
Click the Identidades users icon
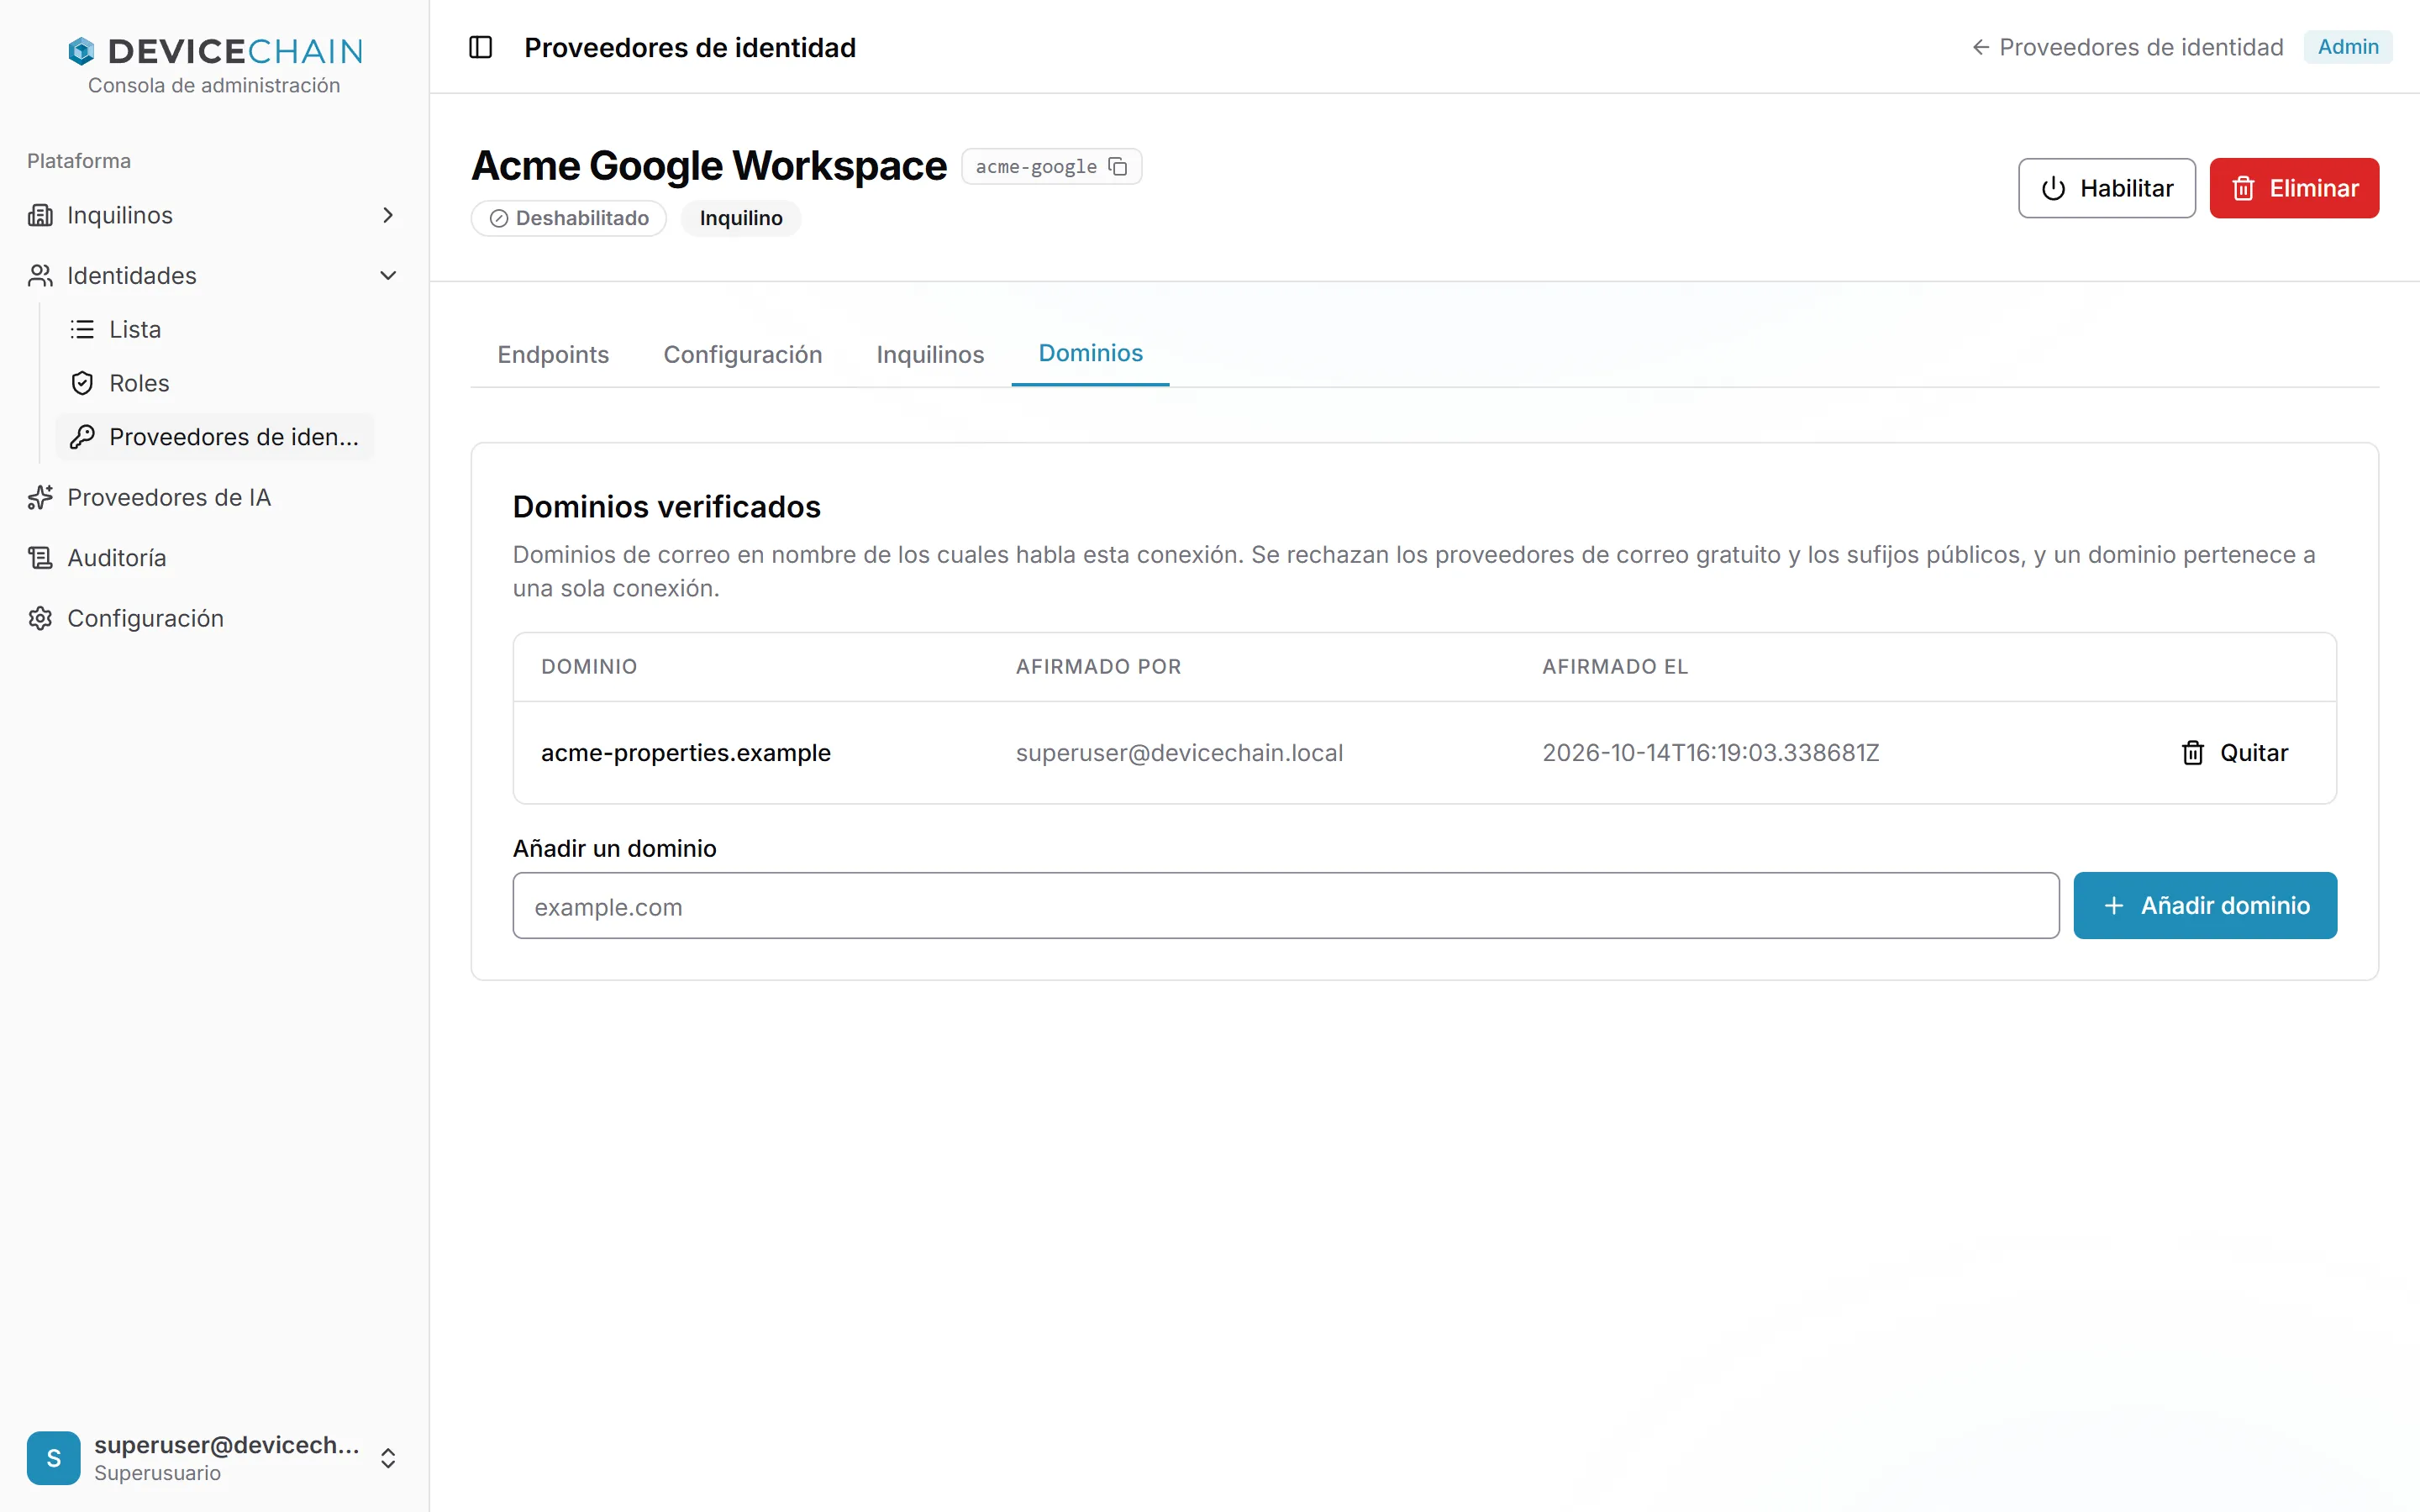click(x=40, y=275)
